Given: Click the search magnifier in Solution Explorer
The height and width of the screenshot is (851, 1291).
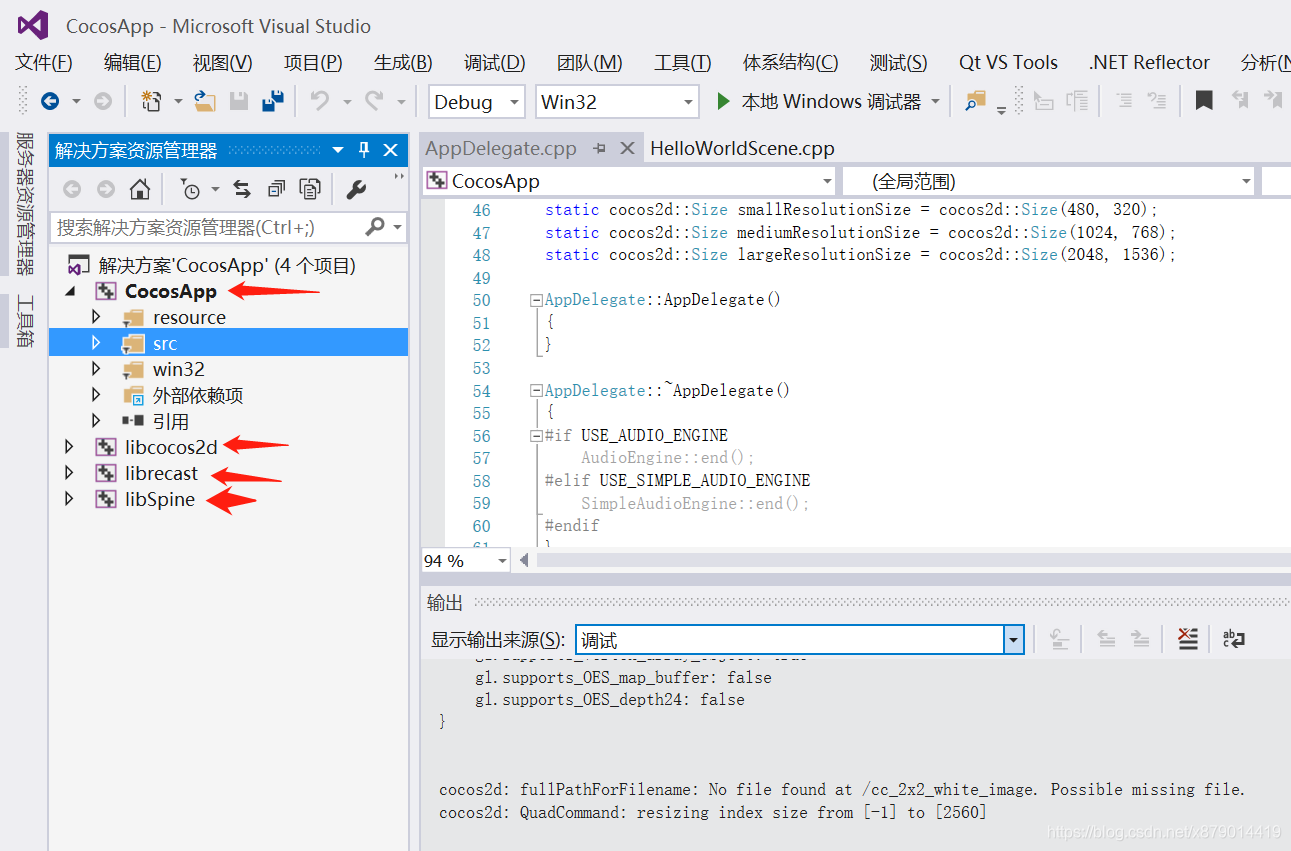Looking at the screenshot, I should click(375, 227).
